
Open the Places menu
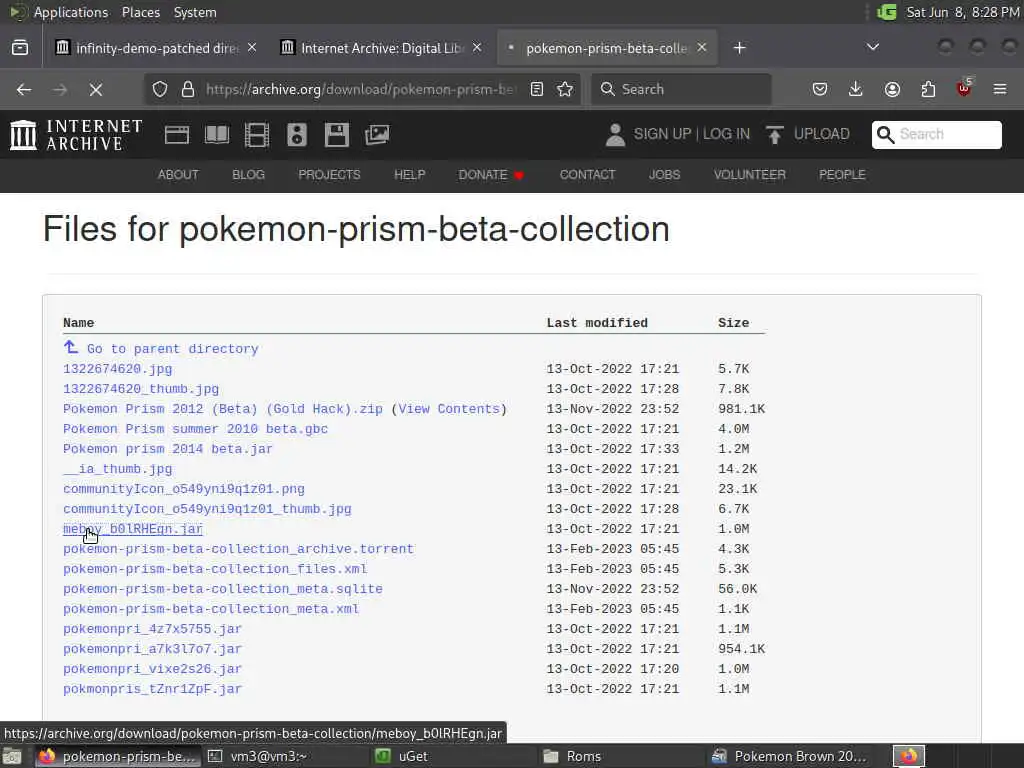[141, 12]
